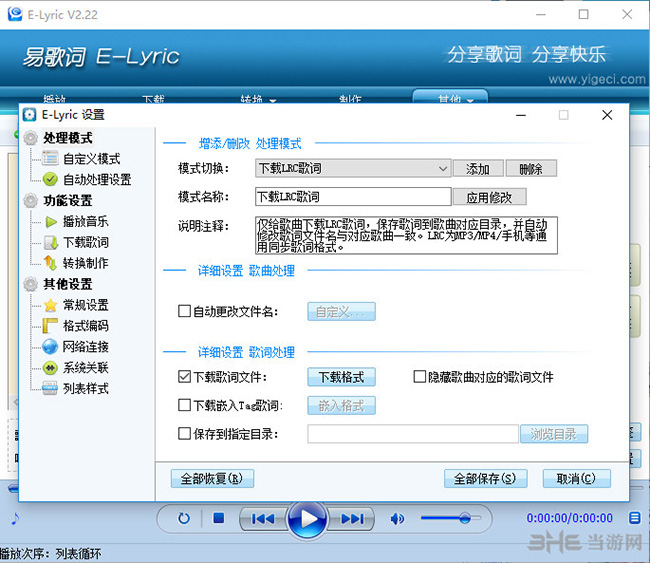Enable 隐藏歌曲对应的歌词文件 checkbox

click(x=420, y=376)
